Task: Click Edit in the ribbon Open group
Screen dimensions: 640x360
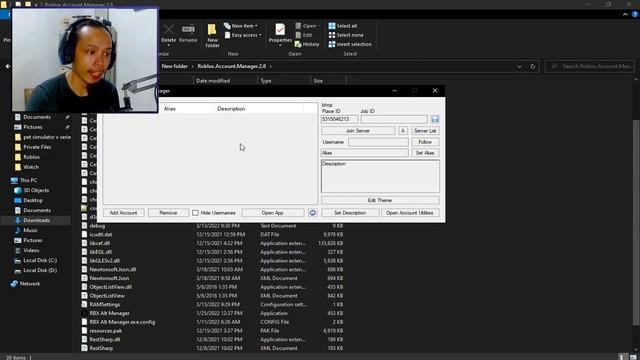Action: (x=304, y=35)
